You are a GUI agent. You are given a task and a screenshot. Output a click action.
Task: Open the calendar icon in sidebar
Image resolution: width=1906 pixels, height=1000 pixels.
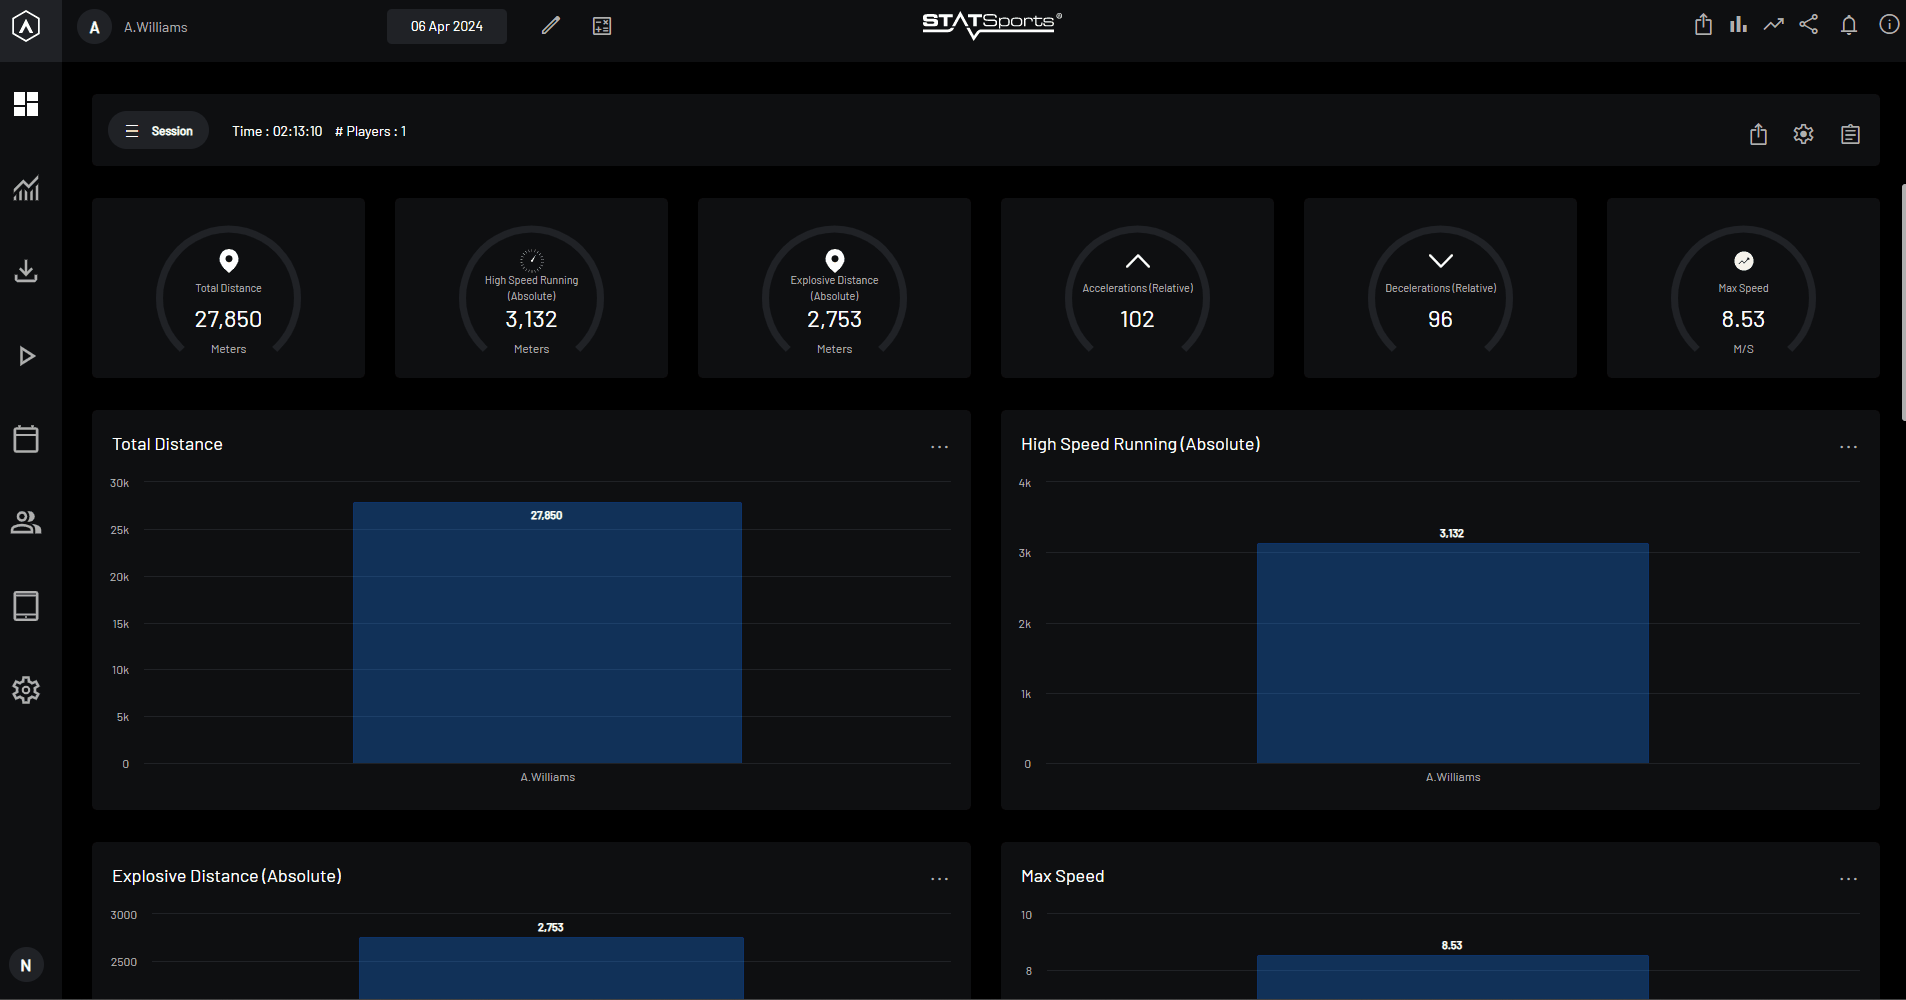click(26, 439)
